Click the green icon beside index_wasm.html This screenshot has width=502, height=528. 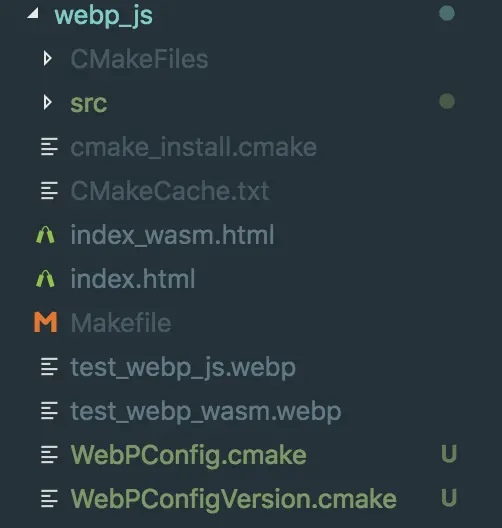[x=45, y=235]
